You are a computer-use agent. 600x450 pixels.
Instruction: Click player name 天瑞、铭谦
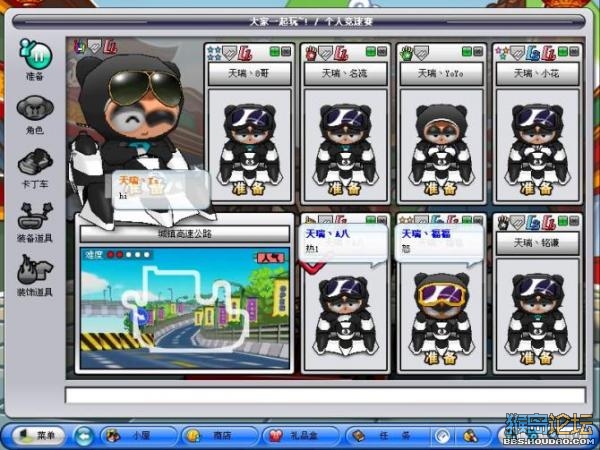[537, 243]
